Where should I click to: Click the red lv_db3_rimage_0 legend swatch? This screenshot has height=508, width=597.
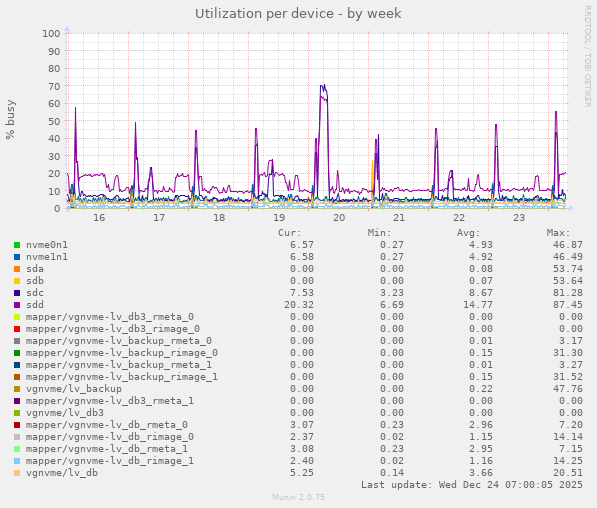pyautogui.click(x=17, y=329)
